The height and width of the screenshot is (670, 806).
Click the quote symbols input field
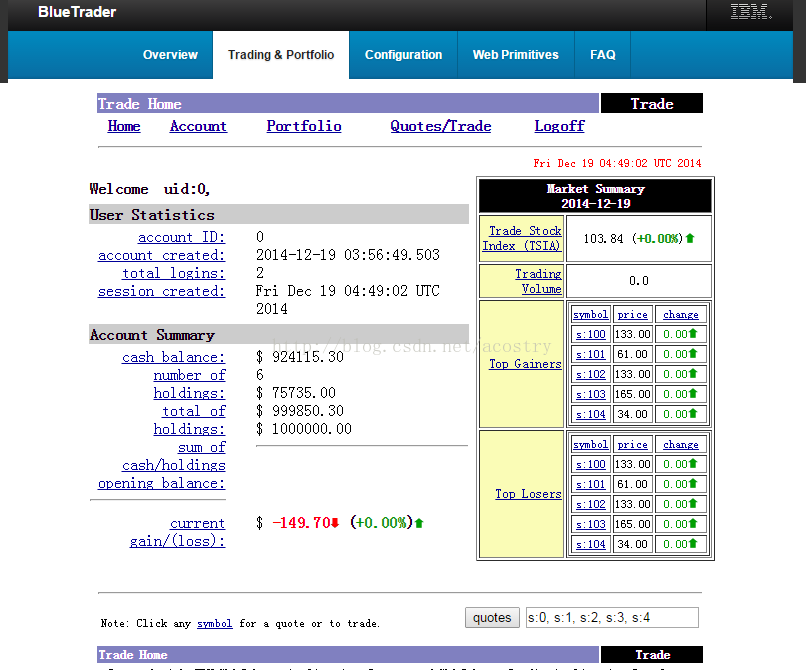point(612,618)
